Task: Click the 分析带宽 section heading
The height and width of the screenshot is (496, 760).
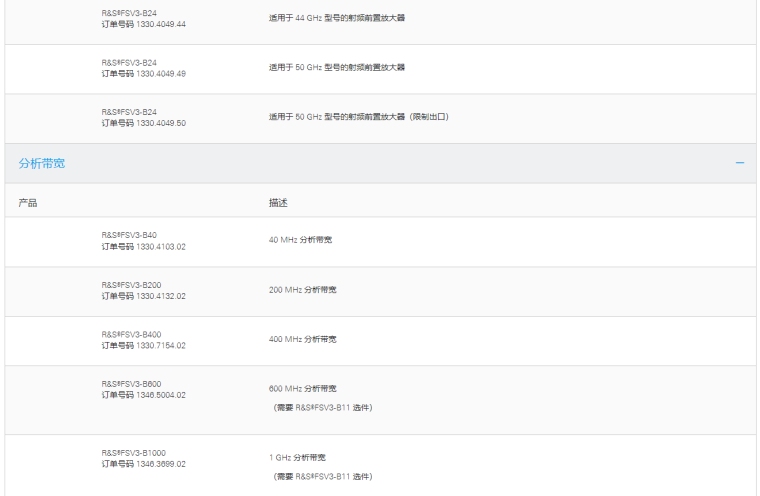Action: (36, 163)
